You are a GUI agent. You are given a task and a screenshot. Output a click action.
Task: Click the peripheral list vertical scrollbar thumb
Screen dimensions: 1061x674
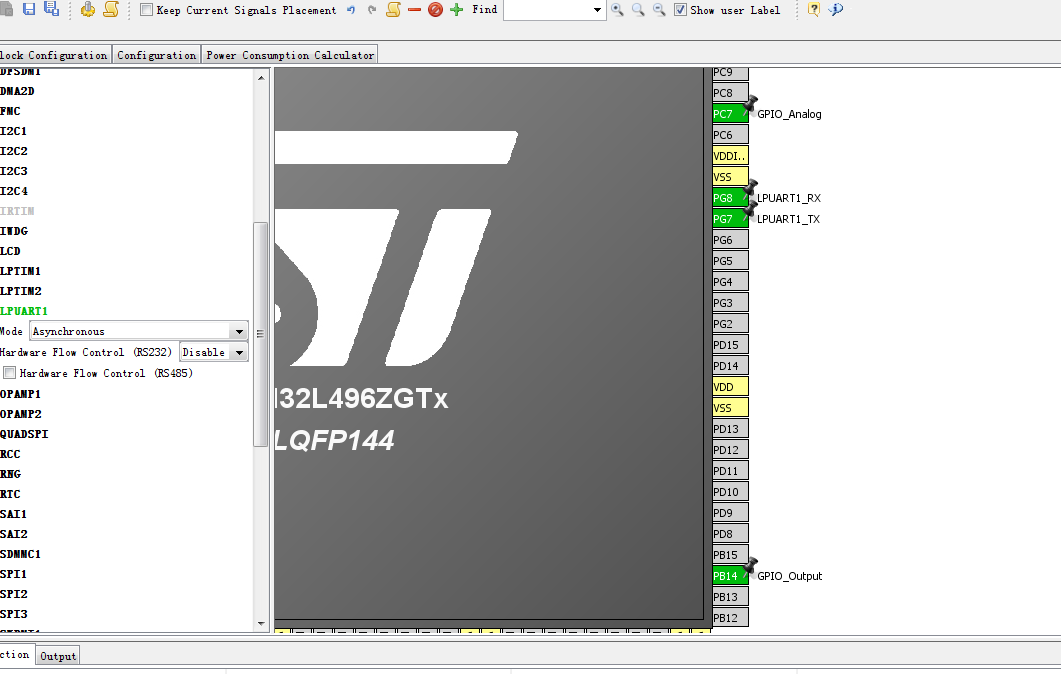coord(261,334)
